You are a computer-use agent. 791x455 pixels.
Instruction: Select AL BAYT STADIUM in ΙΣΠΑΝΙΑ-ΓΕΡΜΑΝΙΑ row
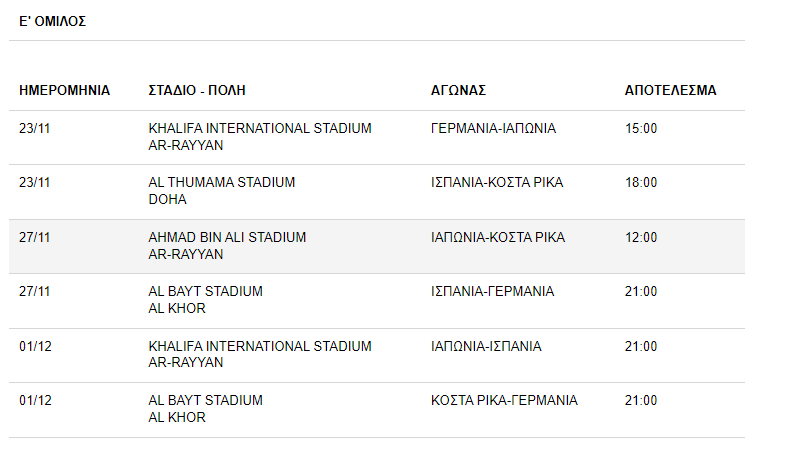[205, 291]
